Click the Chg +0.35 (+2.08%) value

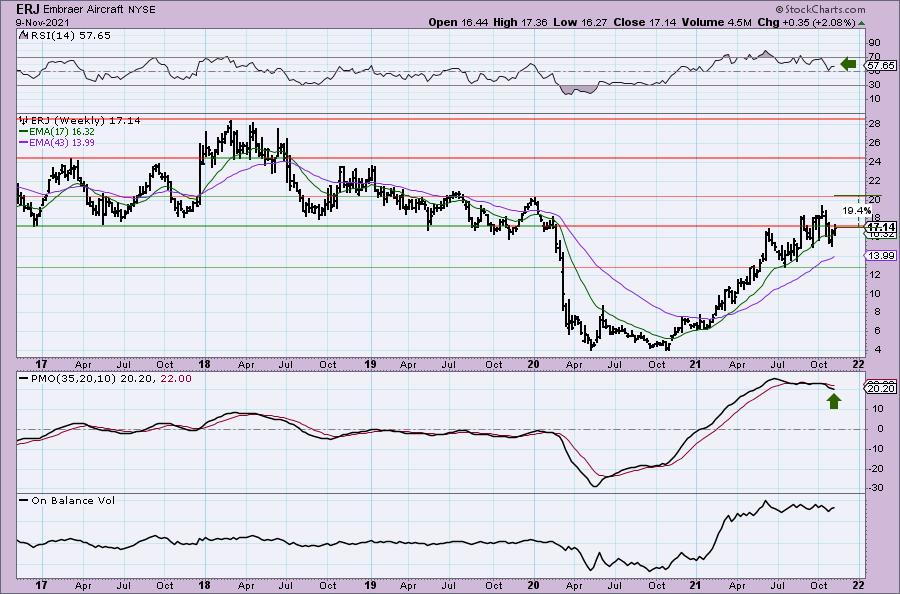click(x=806, y=22)
